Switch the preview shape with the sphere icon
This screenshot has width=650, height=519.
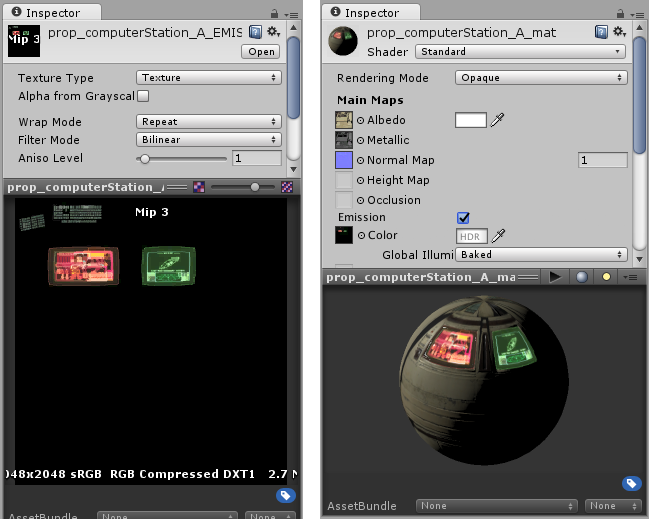[582, 277]
